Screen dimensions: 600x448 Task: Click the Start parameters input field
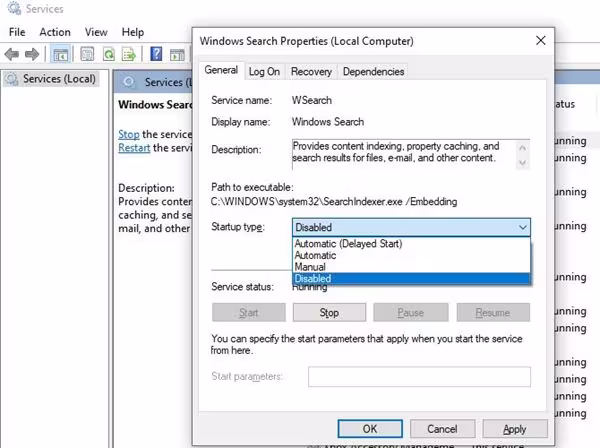tap(419, 376)
